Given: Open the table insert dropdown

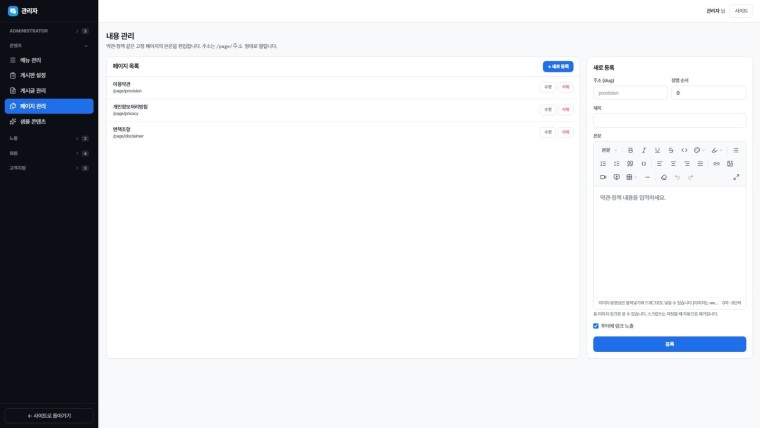Looking at the screenshot, I should pos(631,177).
